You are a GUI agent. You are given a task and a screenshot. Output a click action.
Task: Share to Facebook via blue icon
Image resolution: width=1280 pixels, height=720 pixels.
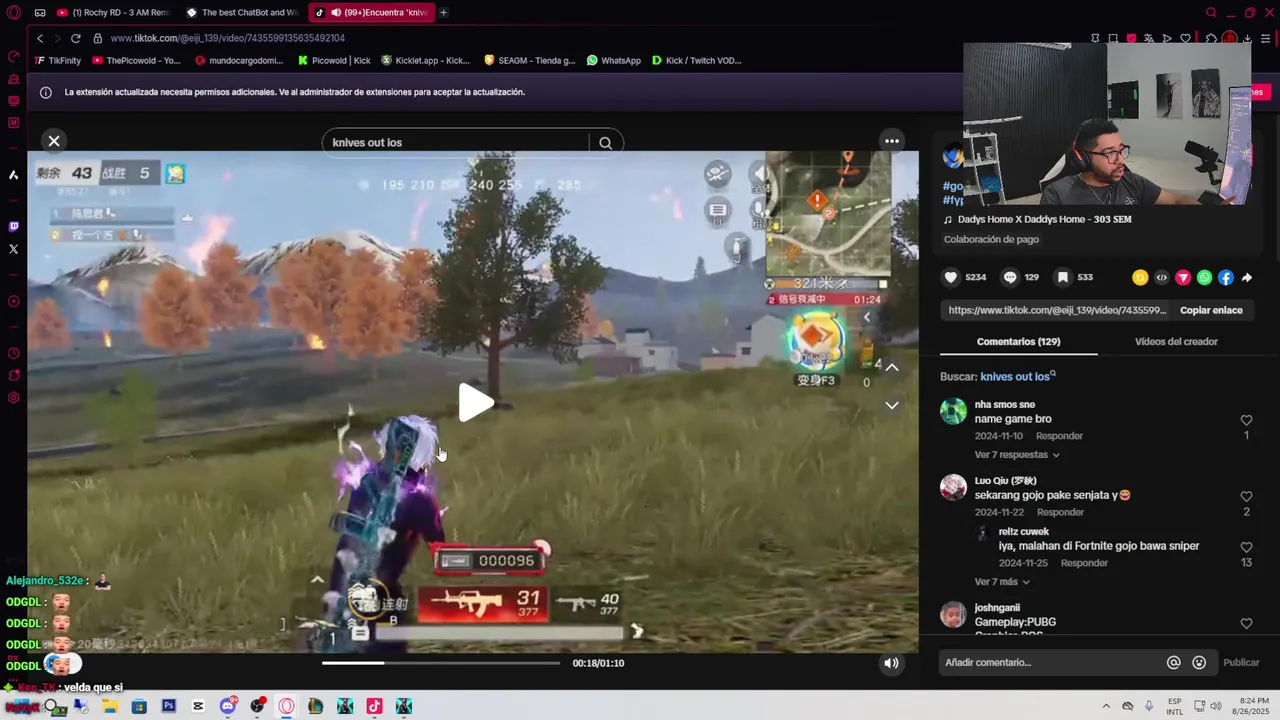[x=1225, y=278]
